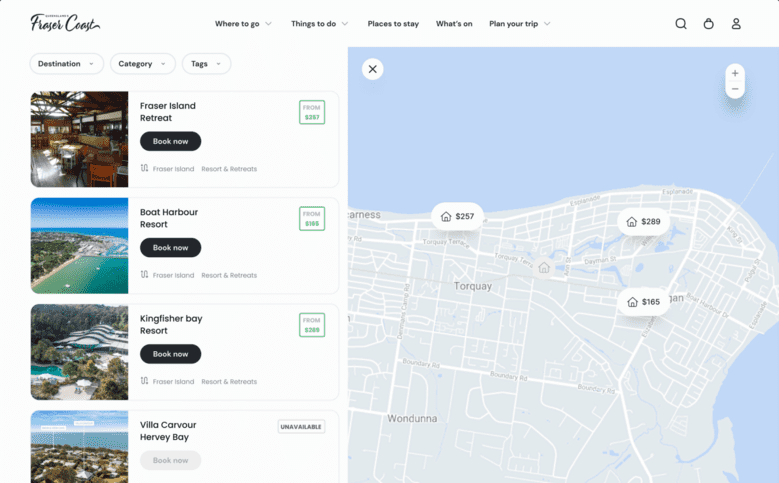Click the Torquay label on map
The image size is (779, 483).
pos(472,286)
